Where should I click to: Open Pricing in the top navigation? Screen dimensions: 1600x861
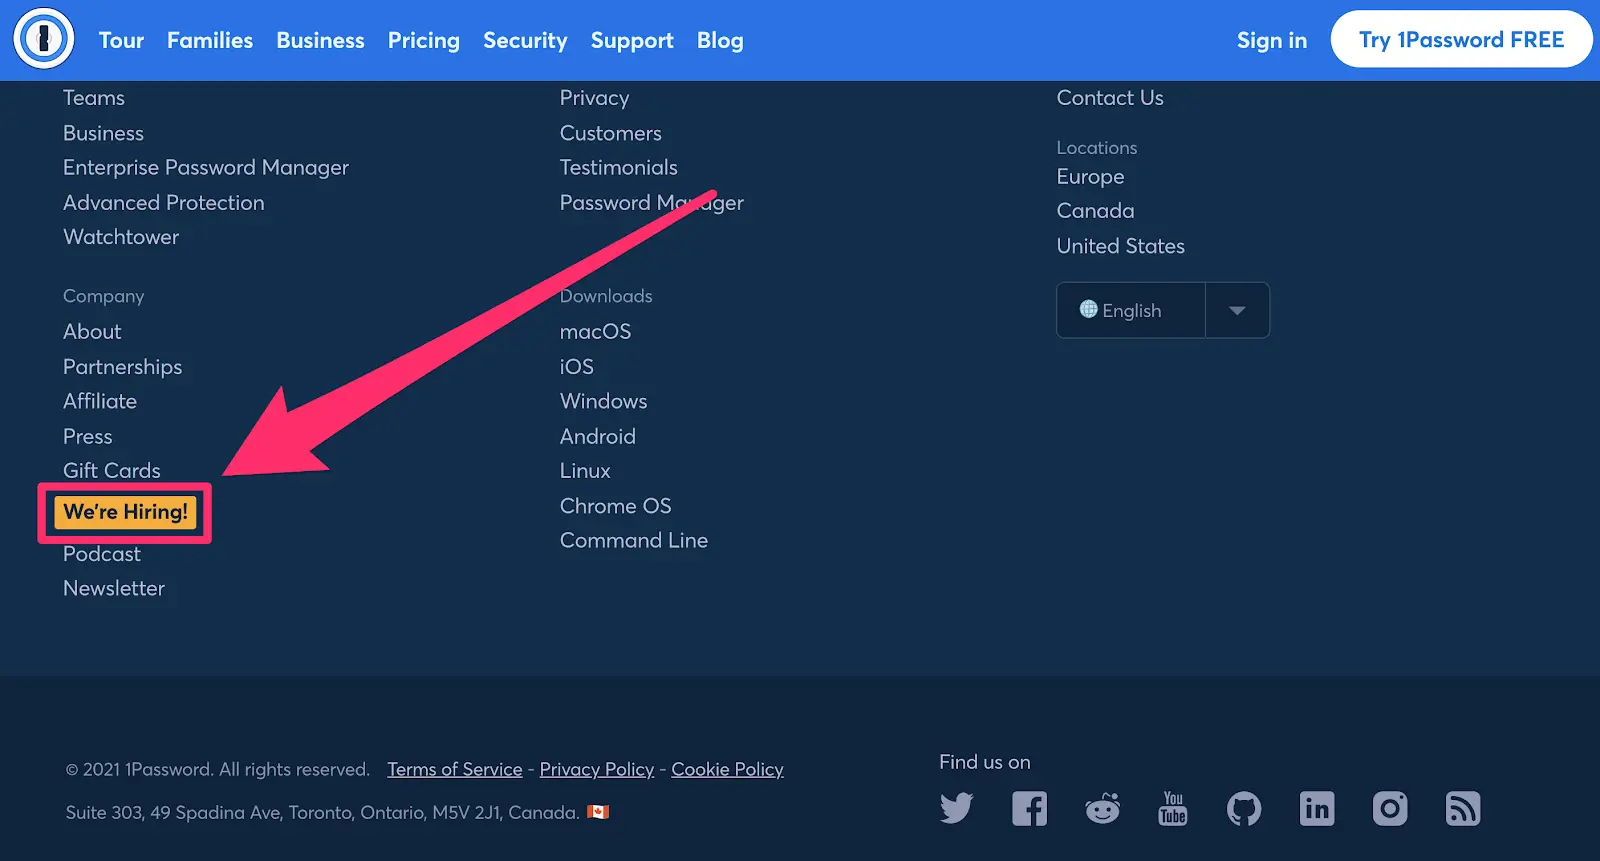pyautogui.click(x=424, y=40)
